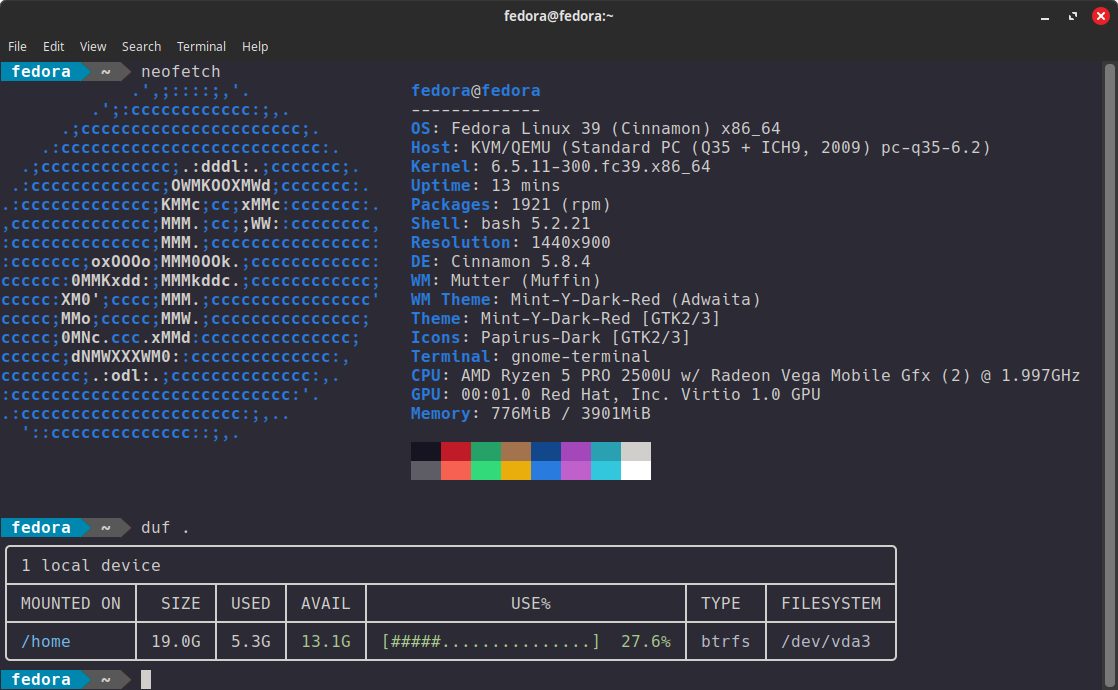Screen dimensions: 1118x690
Task: Click the blue "fedora@fedora" neofetch header
Action: coord(476,91)
